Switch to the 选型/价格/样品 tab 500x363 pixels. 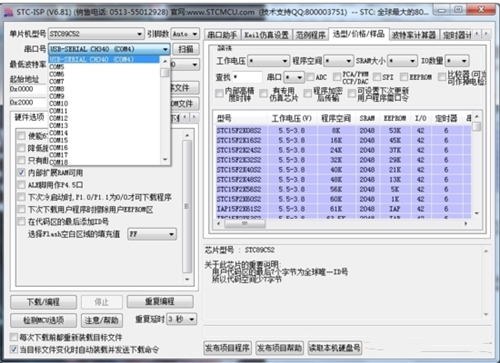click(x=358, y=34)
